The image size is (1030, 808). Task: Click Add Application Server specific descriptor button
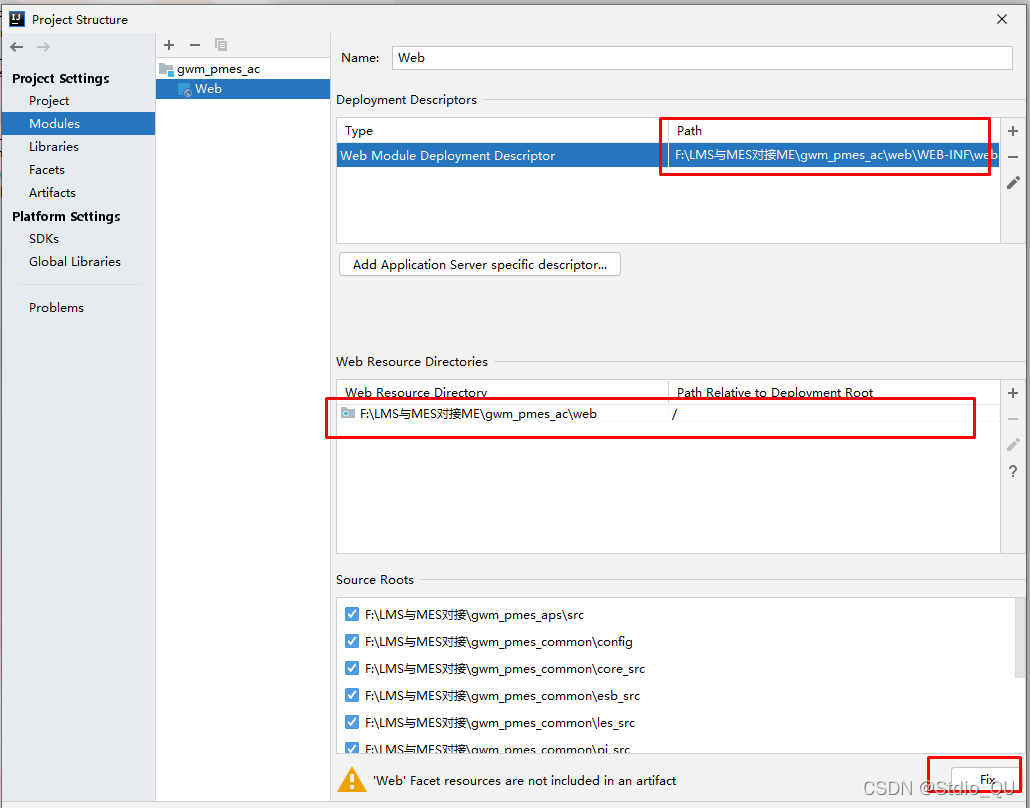click(x=480, y=264)
